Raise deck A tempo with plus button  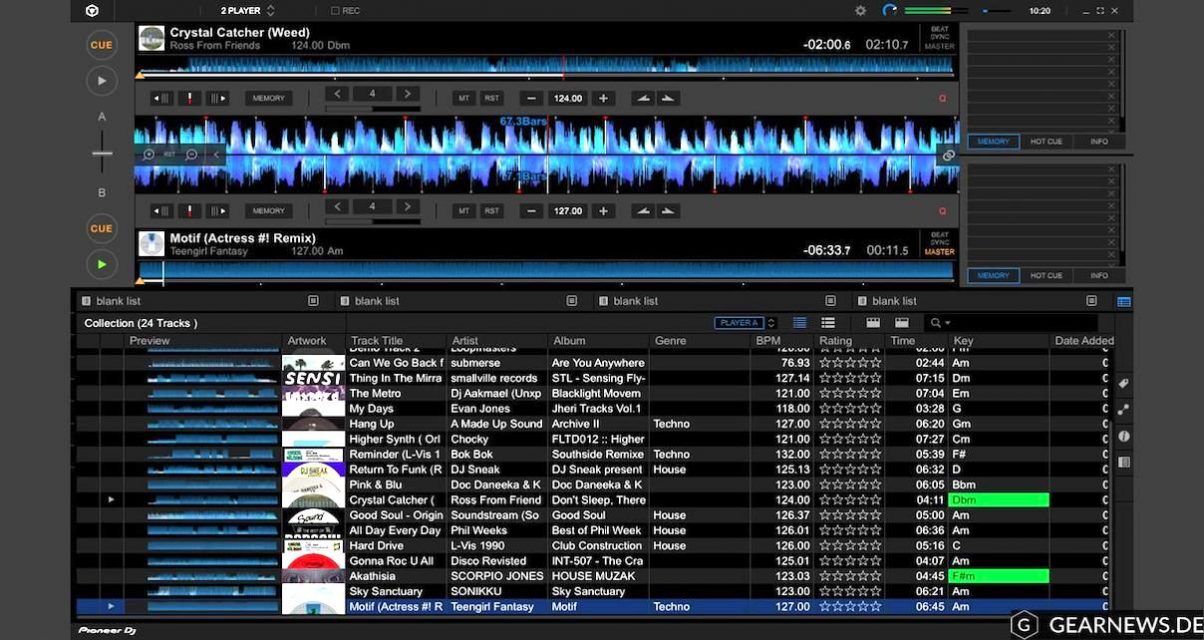coord(603,98)
